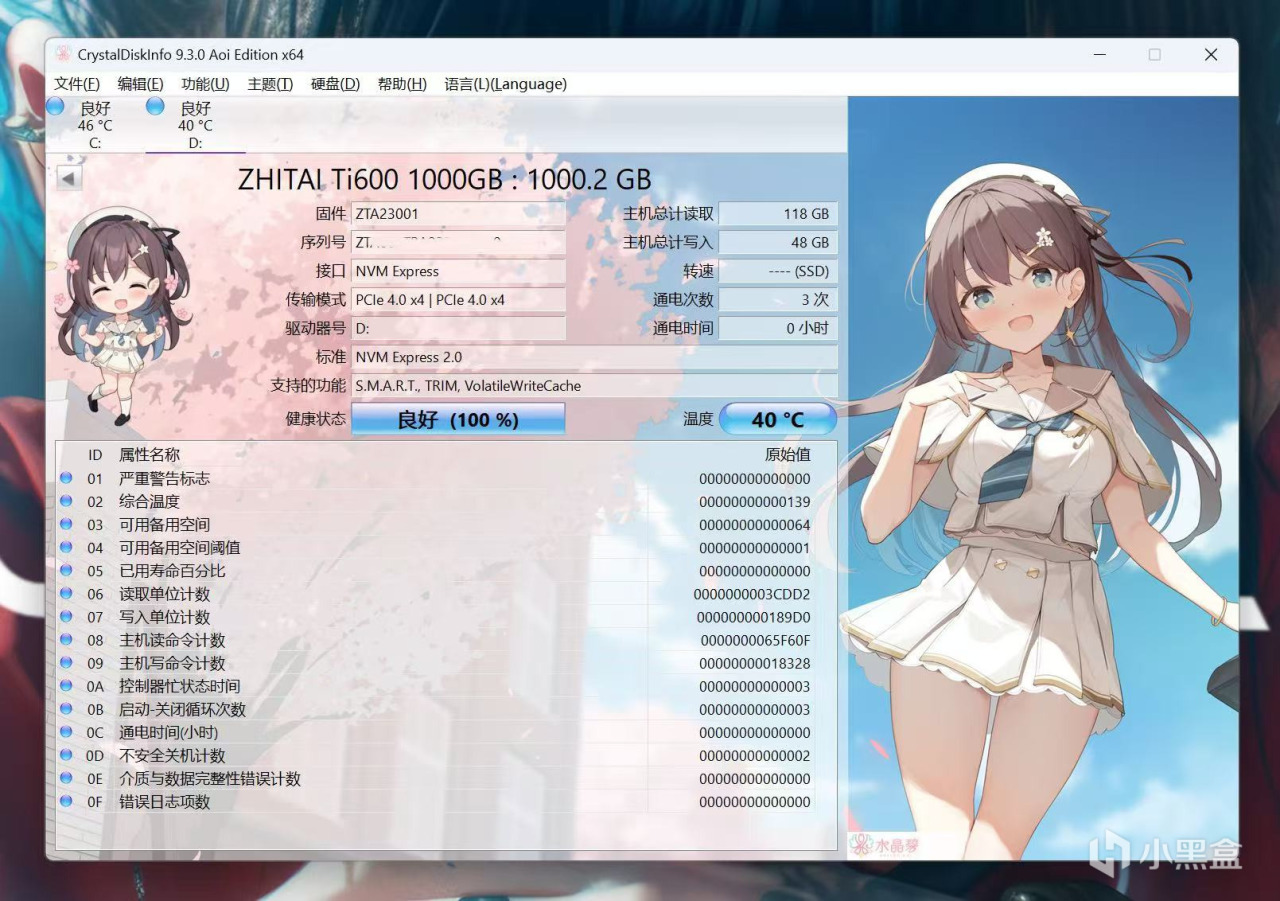
Task: Select the 主机读命令计数 attribute row
Action: pos(436,640)
